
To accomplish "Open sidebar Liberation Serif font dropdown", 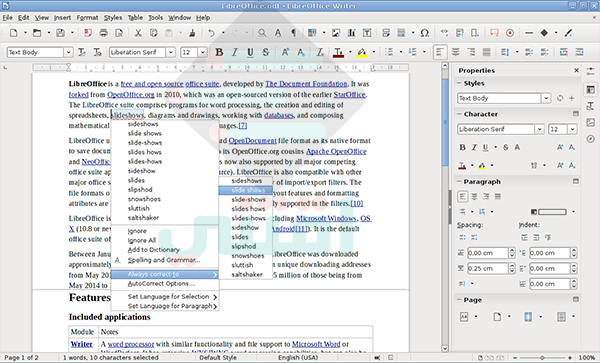I will point(539,129).
